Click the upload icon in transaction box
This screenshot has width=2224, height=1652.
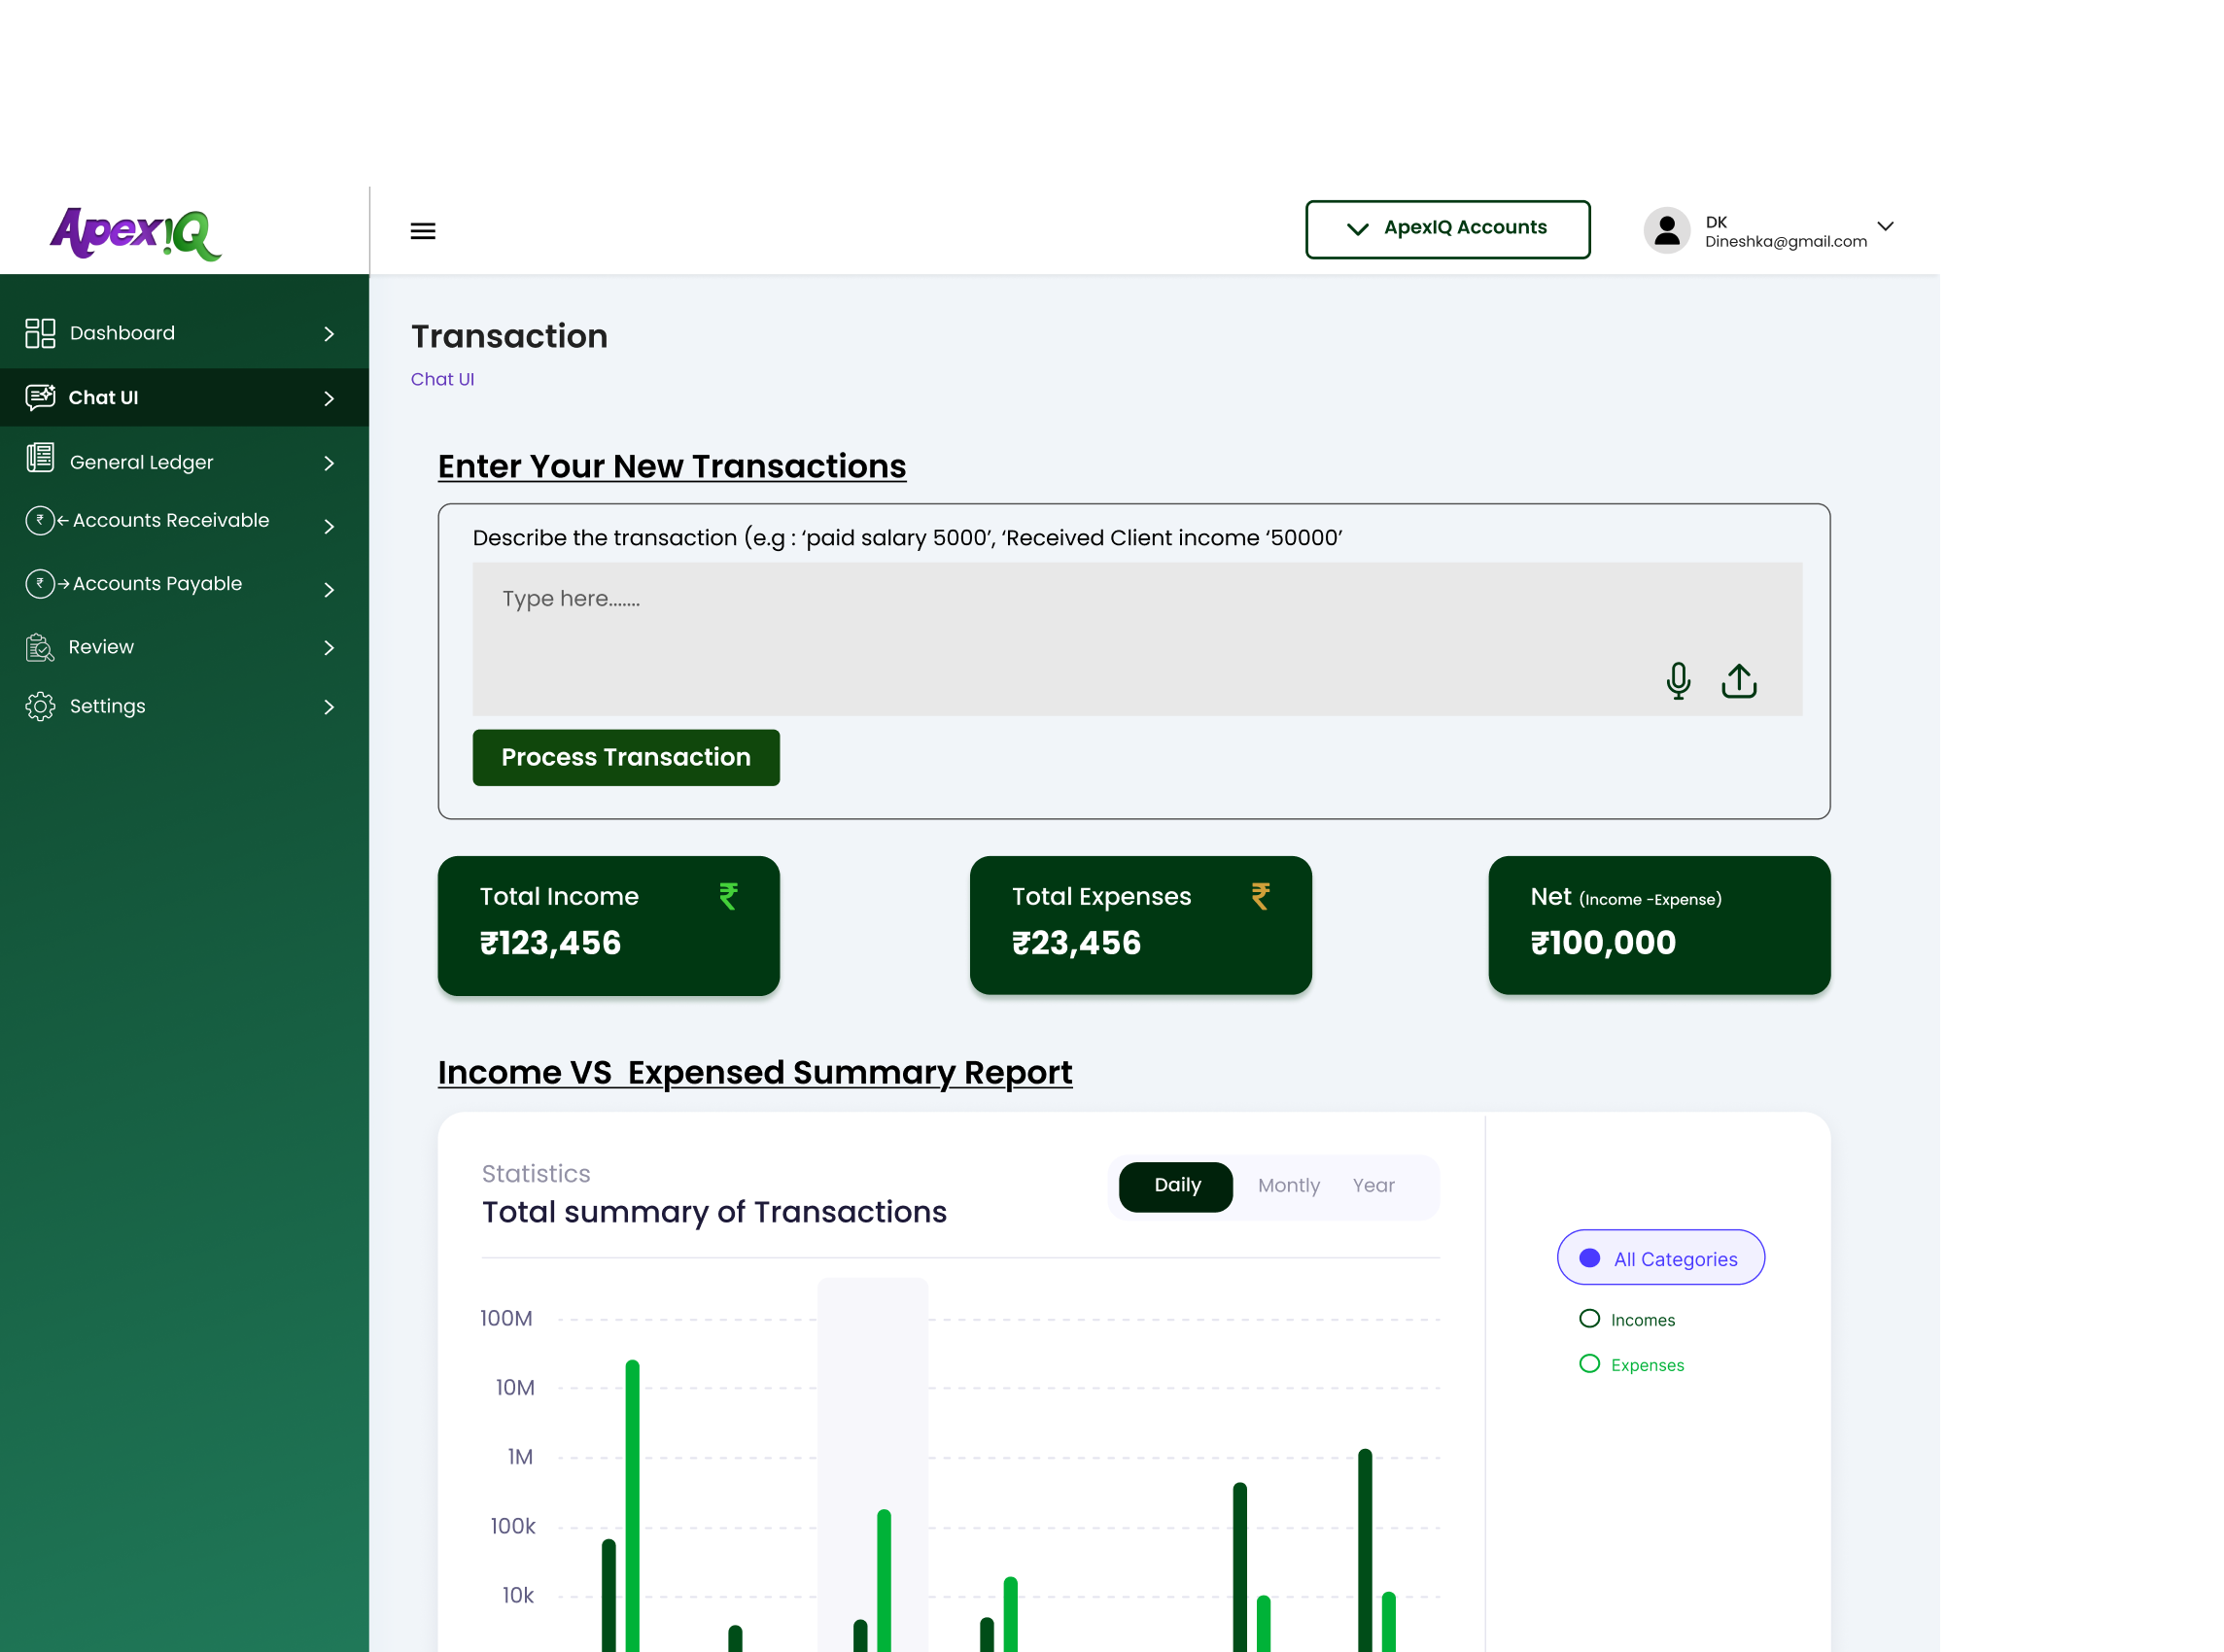point(1738,681)
